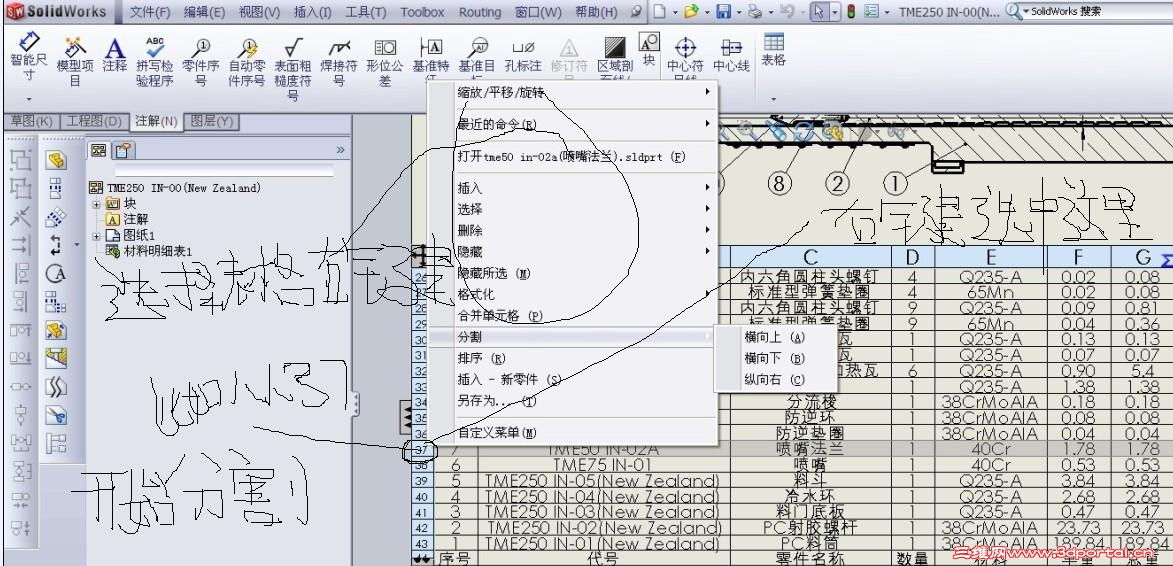Open the 工具(T) menu
The width and height of the screenshot is (1173, 566).
[x=366, y=12]
